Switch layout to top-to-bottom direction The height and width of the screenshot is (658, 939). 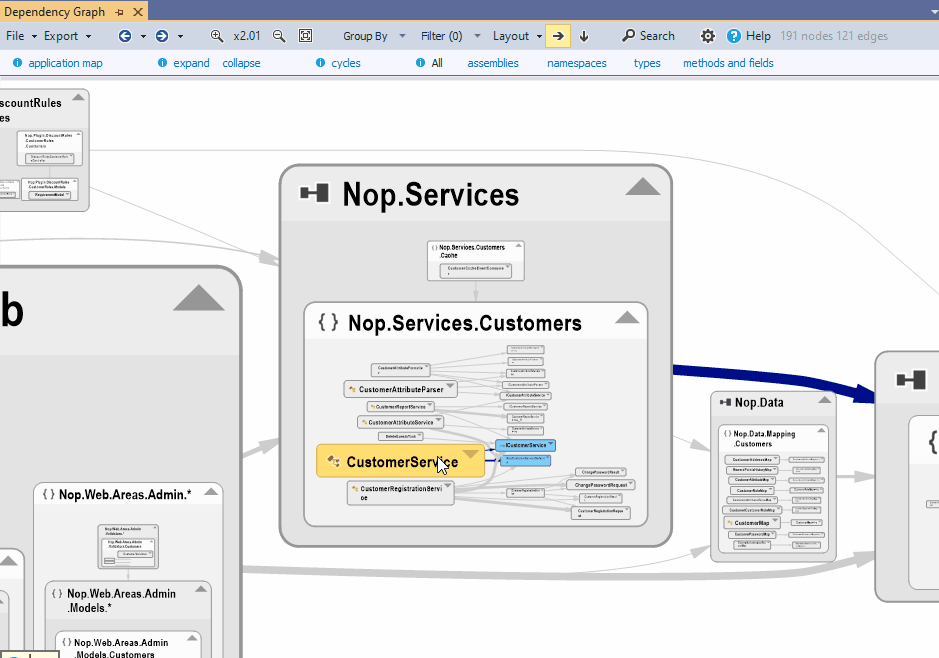pyautogui.click(x=584, y=36)
